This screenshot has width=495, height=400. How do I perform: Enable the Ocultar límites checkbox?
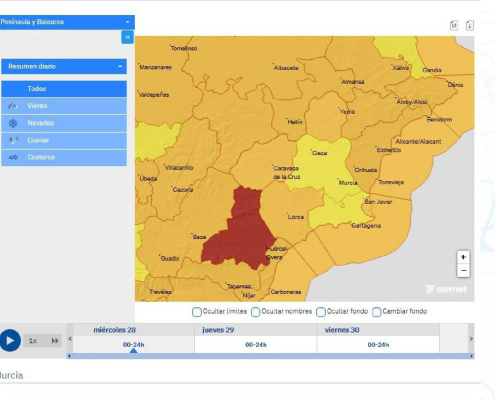[x=197, y=312]
